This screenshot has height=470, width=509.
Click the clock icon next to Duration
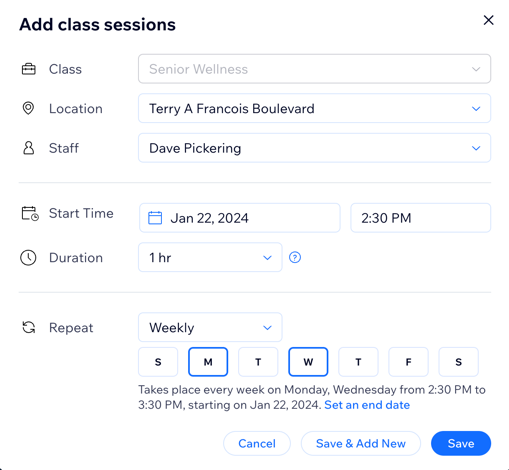coord(28,258)
